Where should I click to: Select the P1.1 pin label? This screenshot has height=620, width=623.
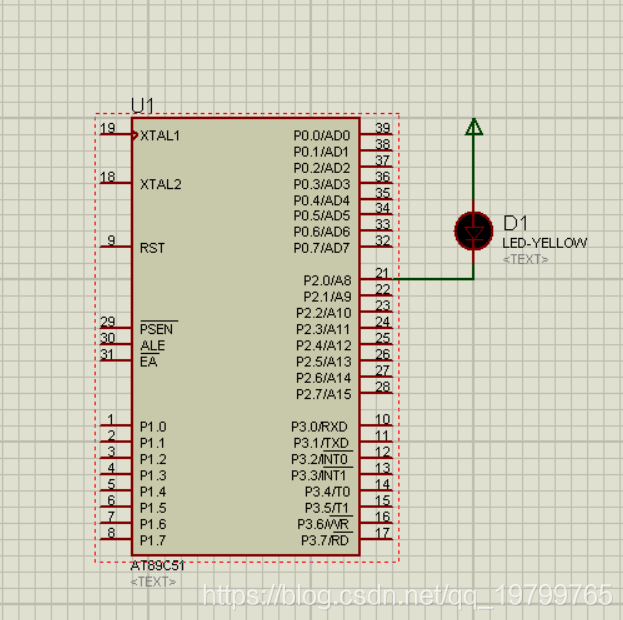tap(152, 443)
